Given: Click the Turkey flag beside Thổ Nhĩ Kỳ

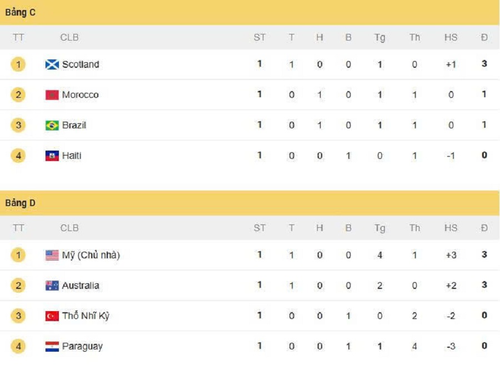Looking at the screenshot, I should tap(52, 316).
